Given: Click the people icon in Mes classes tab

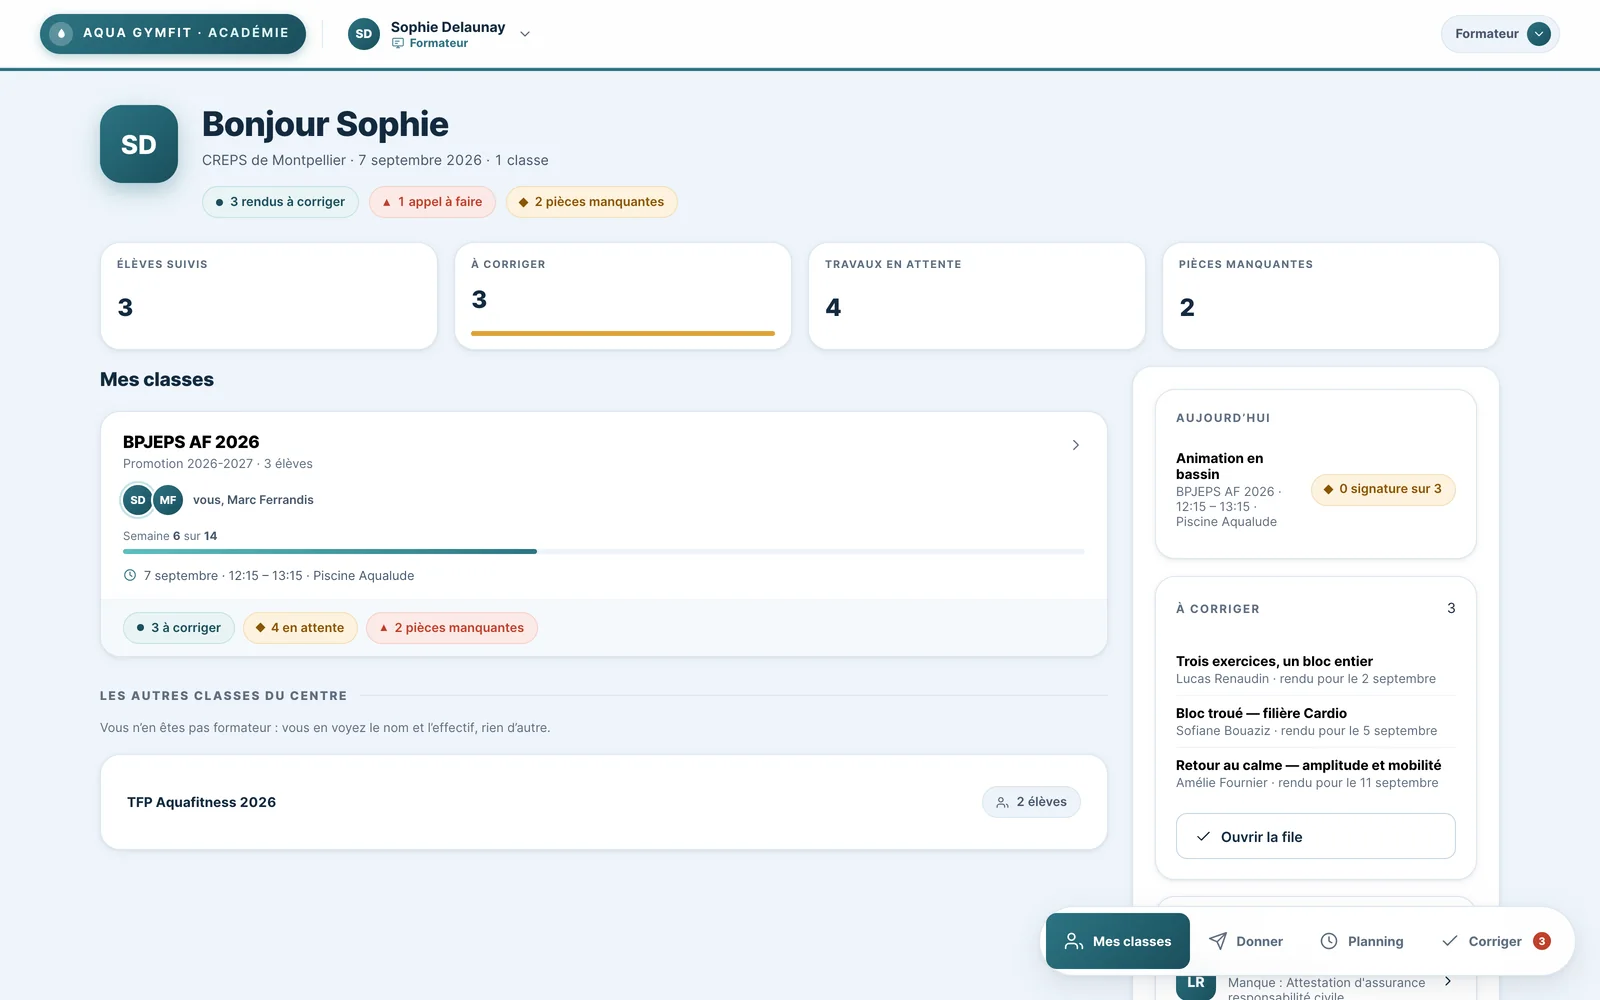Looking at the screenshot, I should point(1074,941).
